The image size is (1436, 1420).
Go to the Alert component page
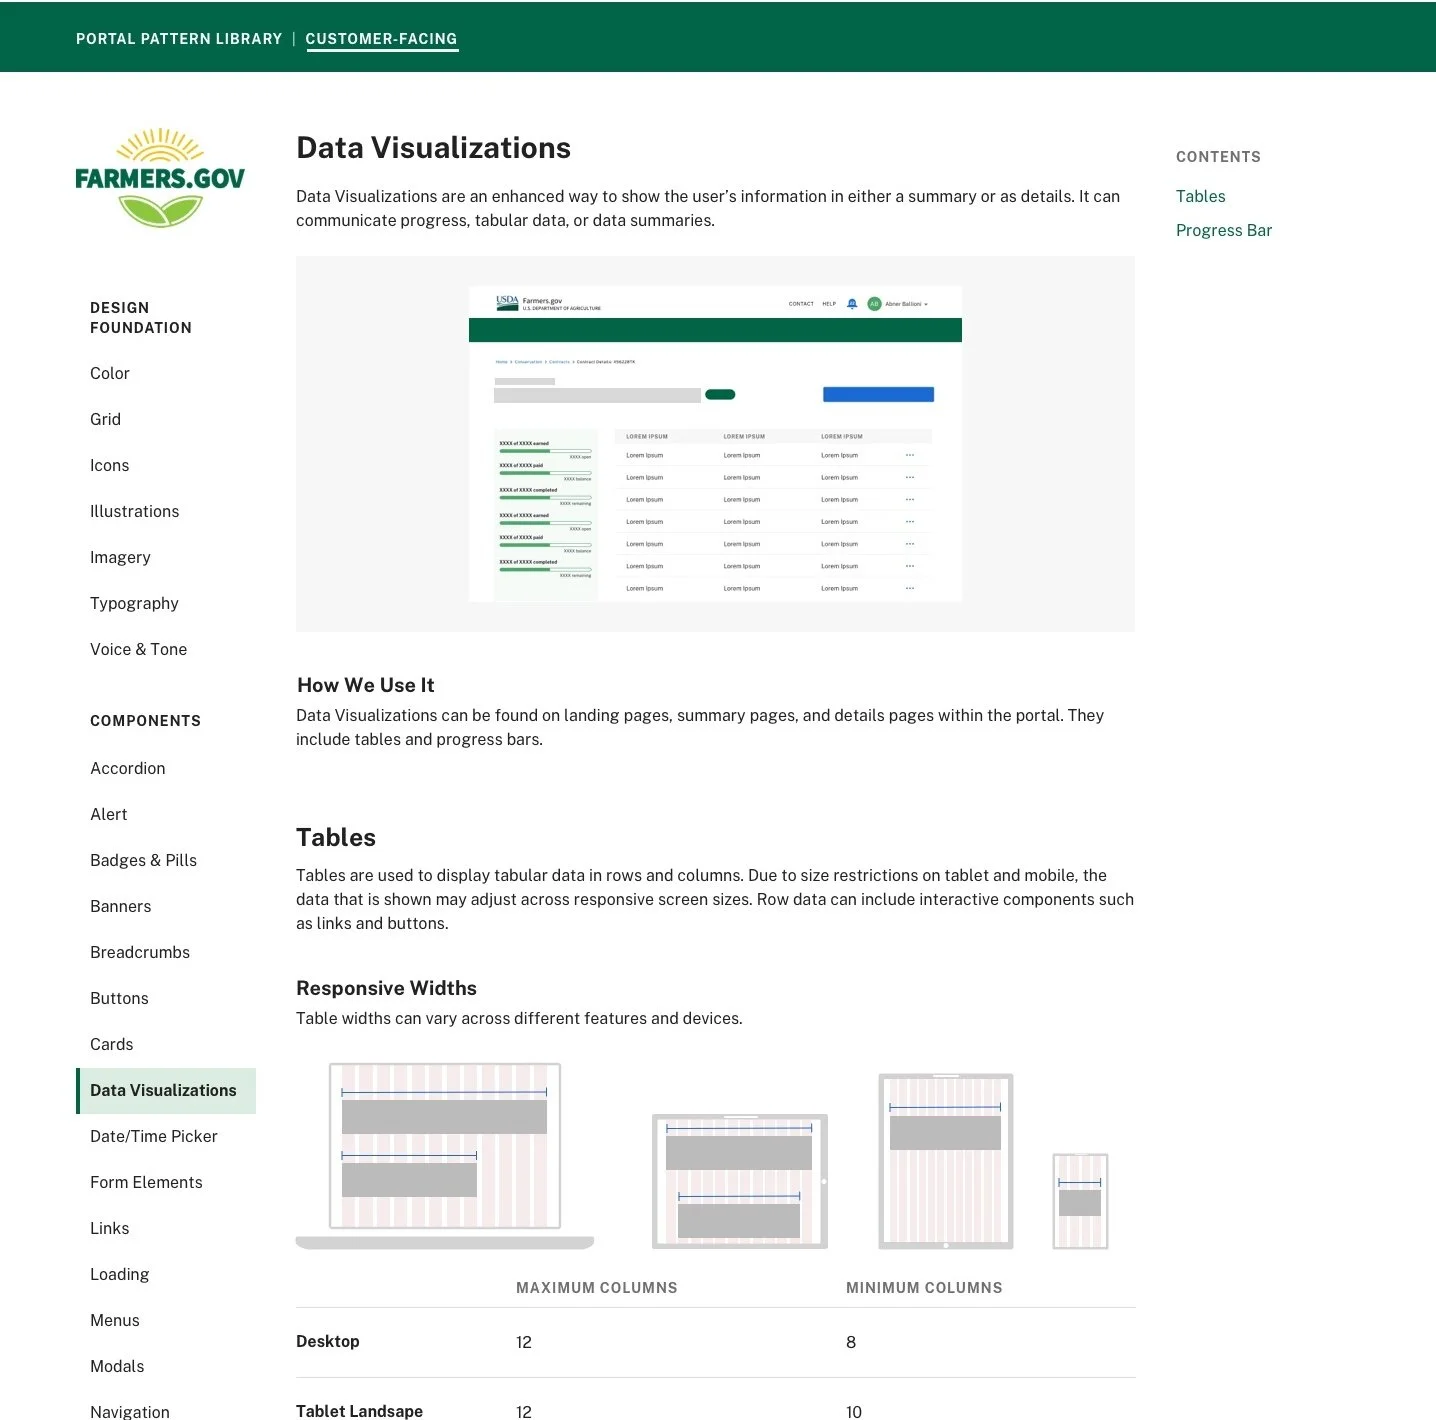[x=109, y=814]
